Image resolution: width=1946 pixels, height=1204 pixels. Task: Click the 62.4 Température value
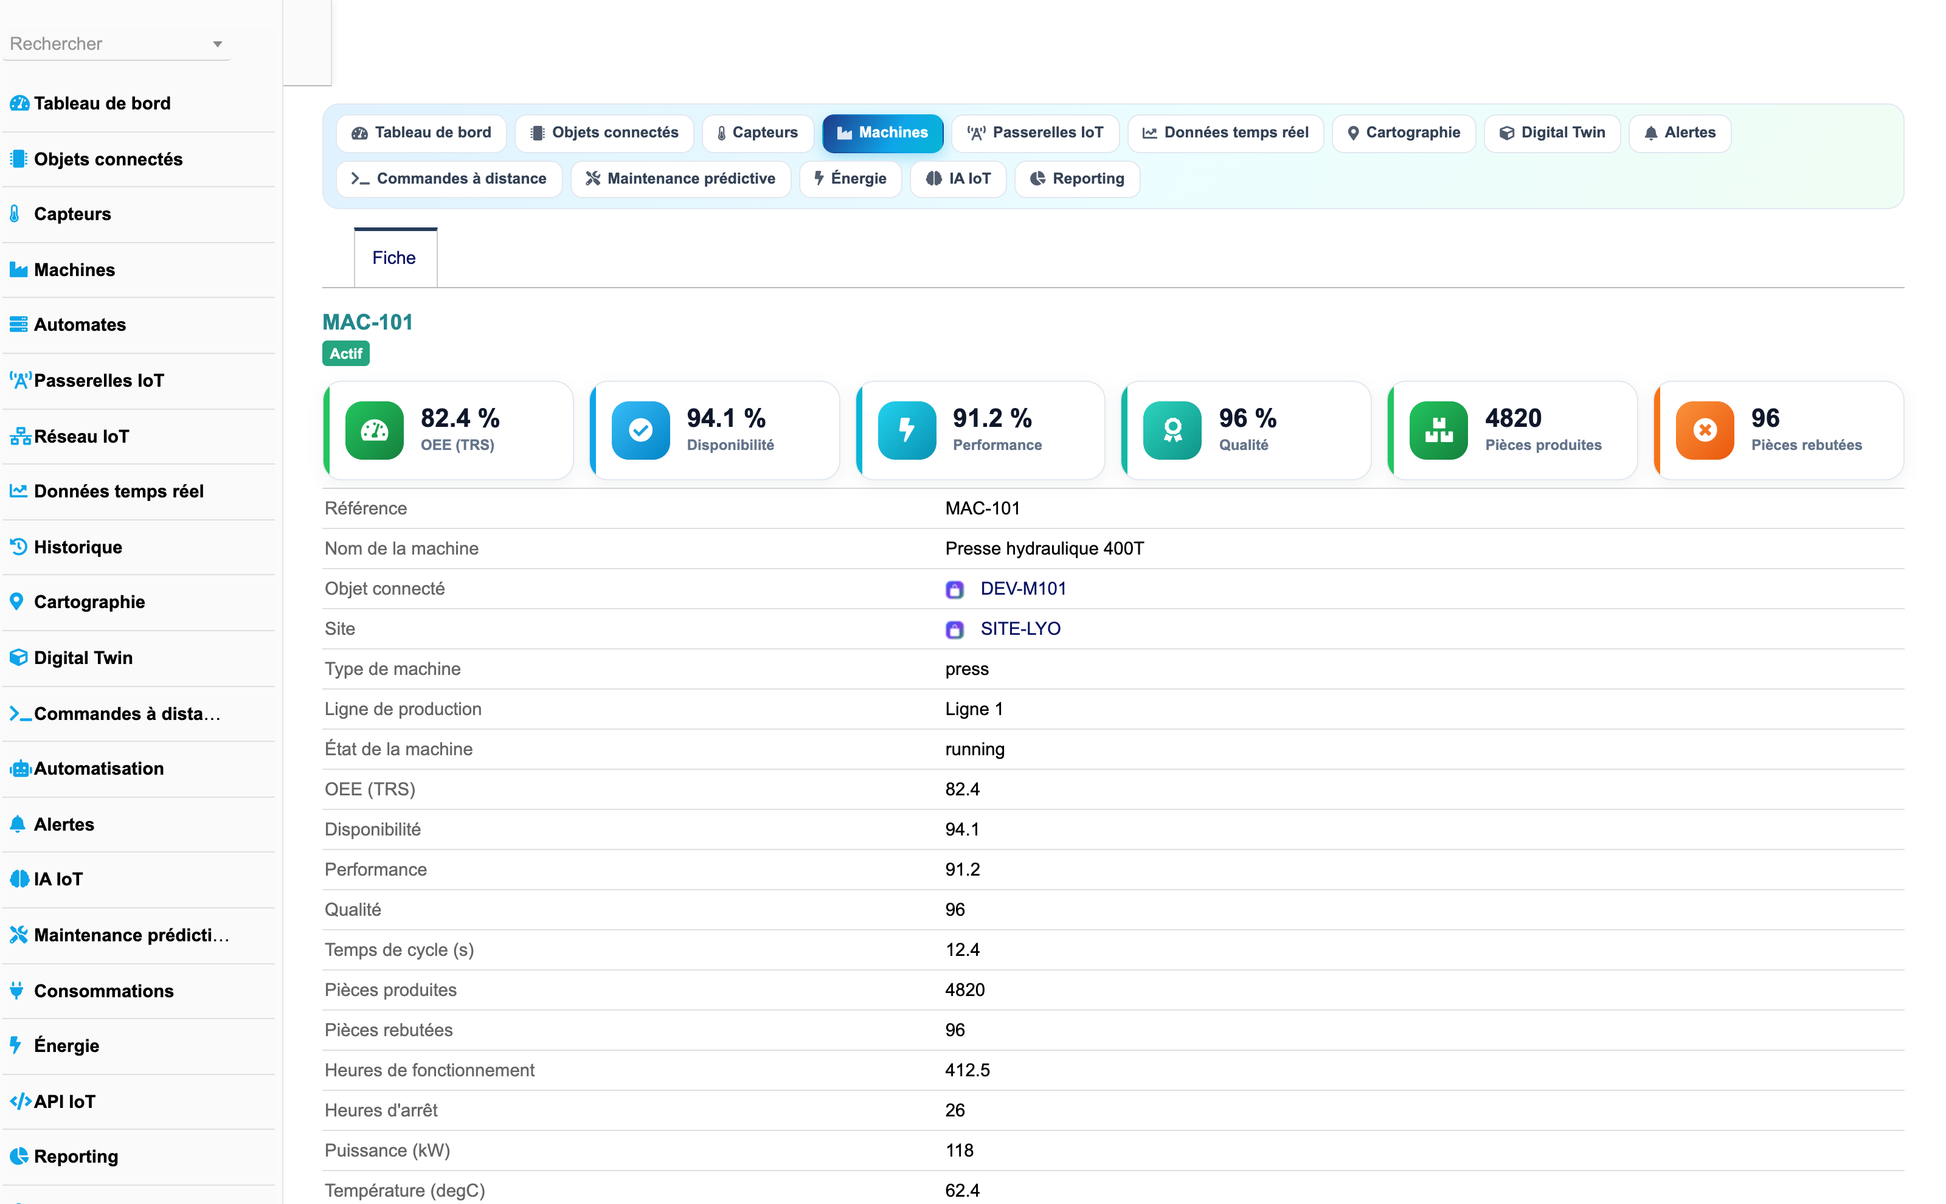coord(962,1190)
